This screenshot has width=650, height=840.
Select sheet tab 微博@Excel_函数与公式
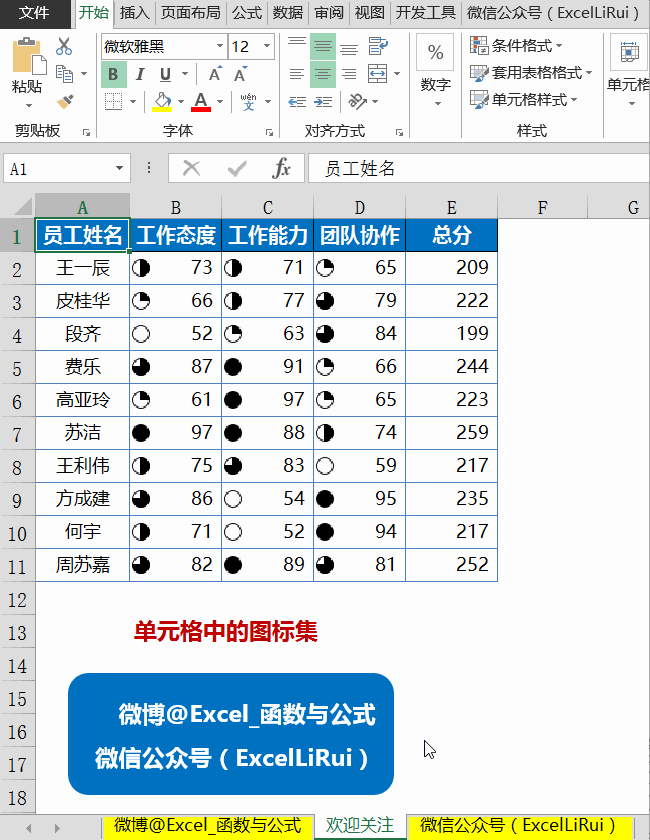[207, 826]
